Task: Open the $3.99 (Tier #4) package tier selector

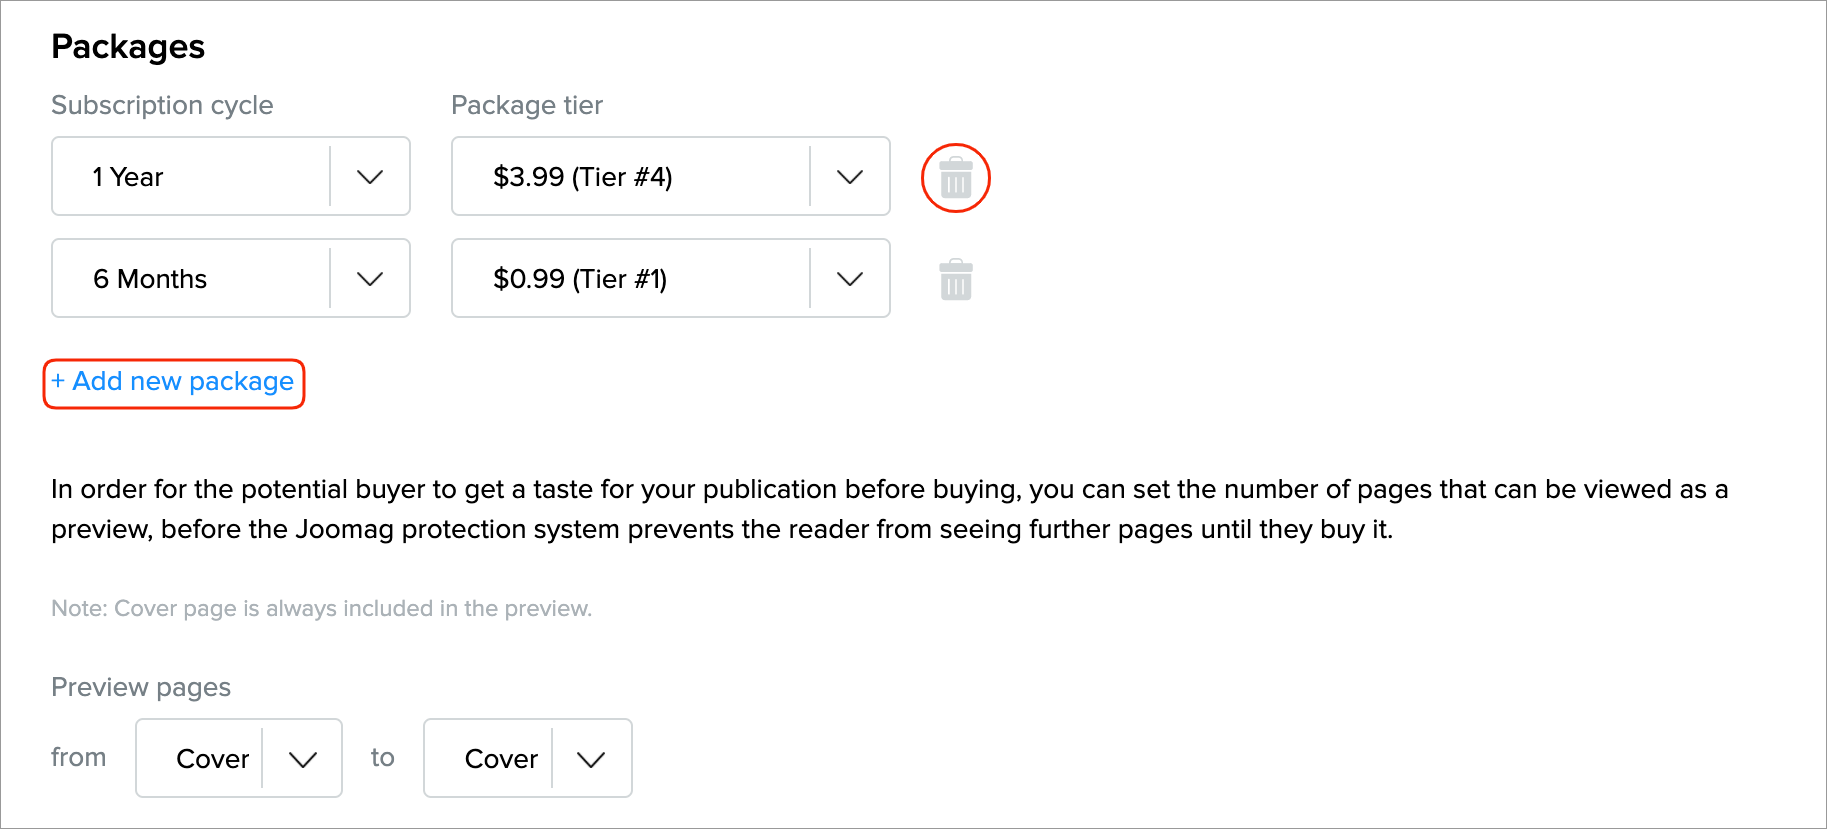Action: click(x=630, y=177)
